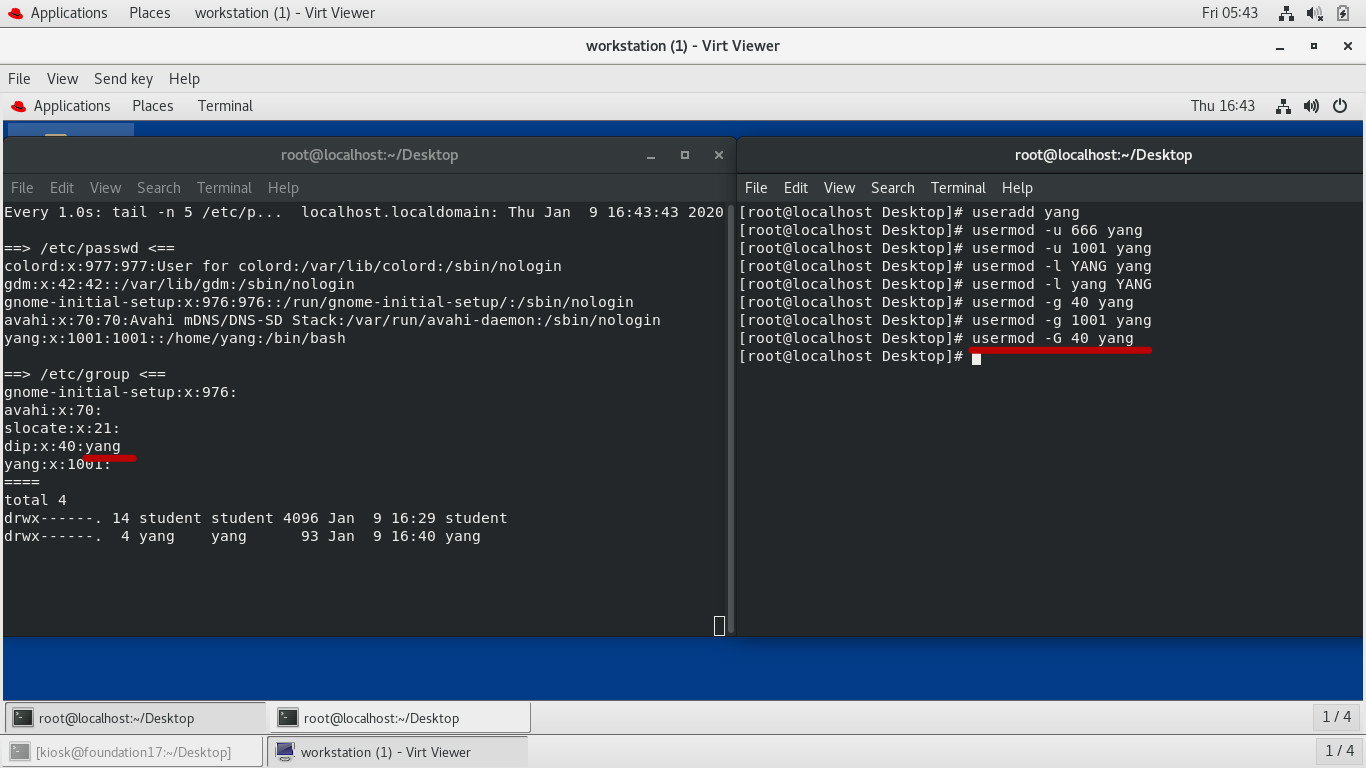The width and height of the screenshot is (1366, 768).
Task: Open View menu in left terminal
Action: click(x=105, y=188)
